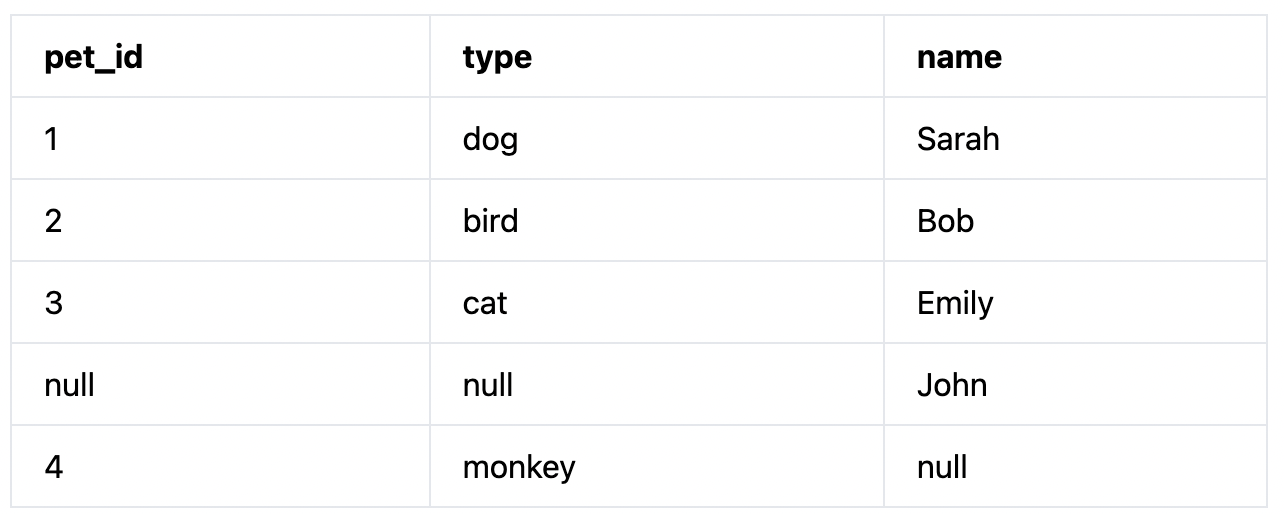
Task: Click the pet_id cell with value 4
Action: pos(221,466)
